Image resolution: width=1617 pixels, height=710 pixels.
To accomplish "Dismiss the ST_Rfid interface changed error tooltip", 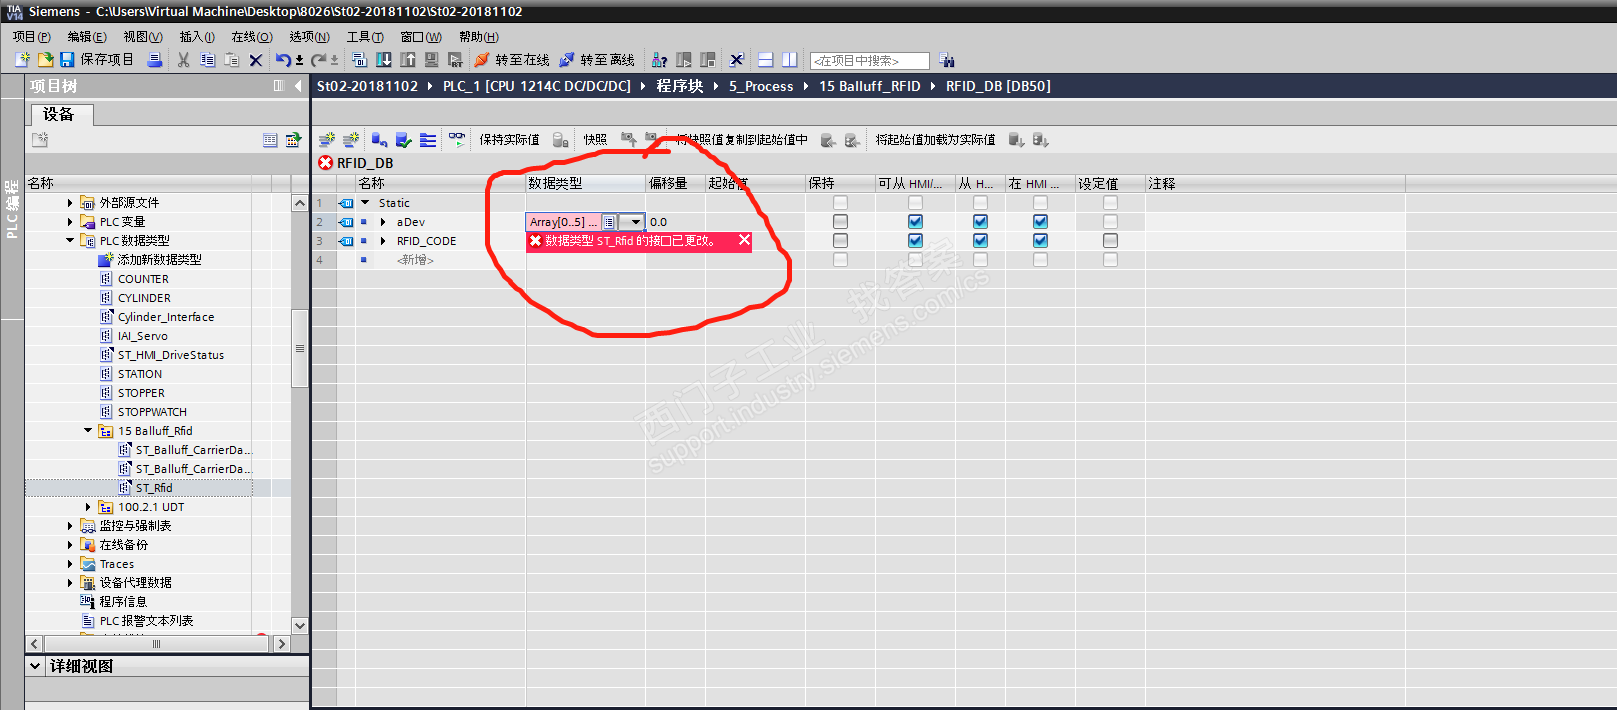I will click(744, 240).
